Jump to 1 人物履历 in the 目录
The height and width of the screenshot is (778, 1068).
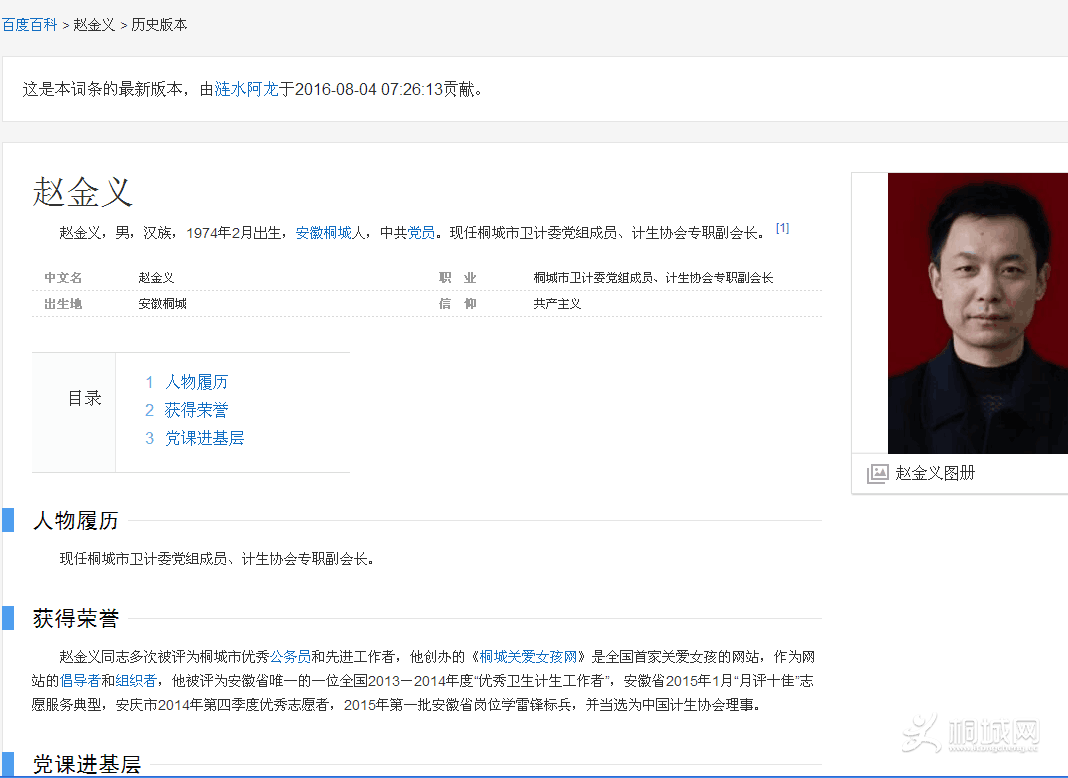[187, 382]
